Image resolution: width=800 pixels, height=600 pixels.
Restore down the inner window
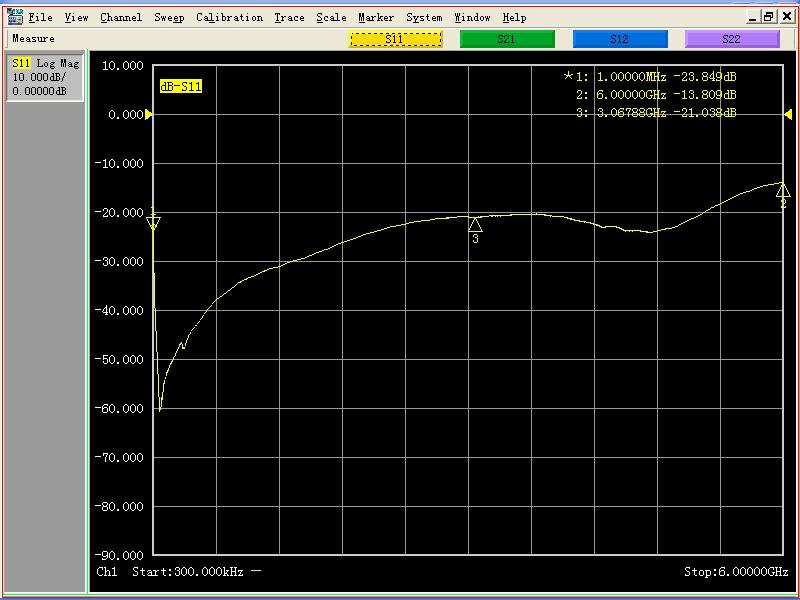click(x=768, y=17)
